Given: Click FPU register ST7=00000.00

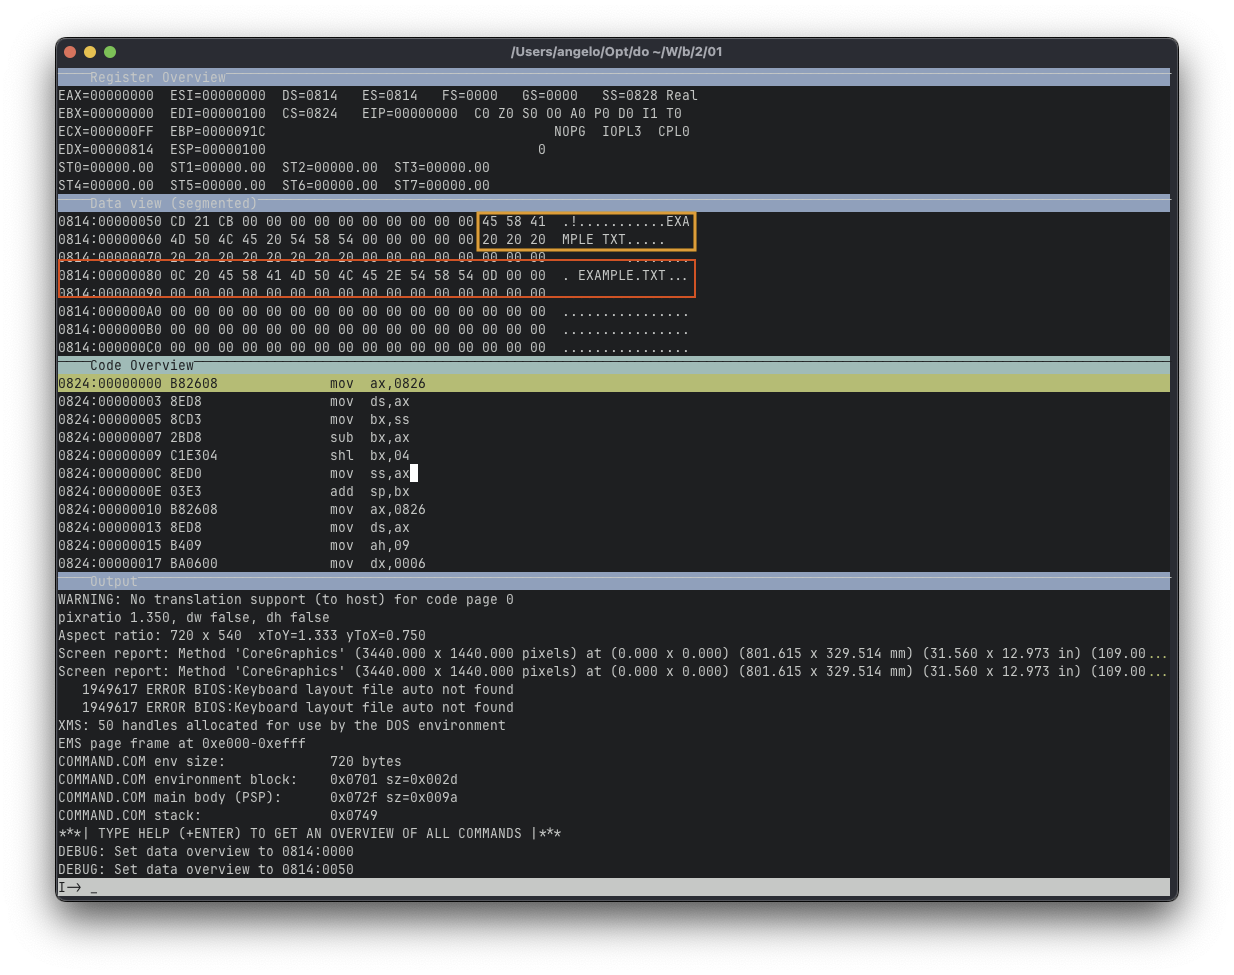Looking at the screenshot, I should 442,185.
